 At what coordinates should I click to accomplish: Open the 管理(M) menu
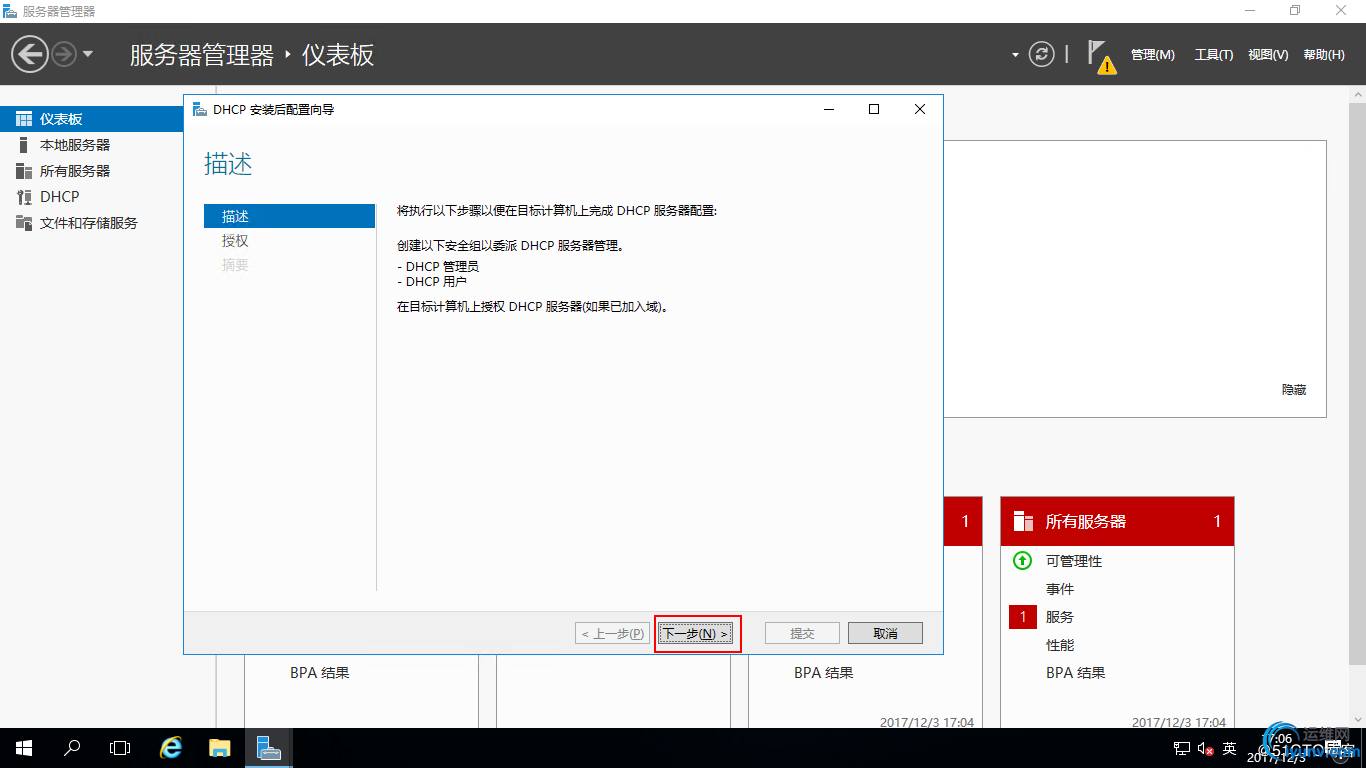pos(1153,55)
